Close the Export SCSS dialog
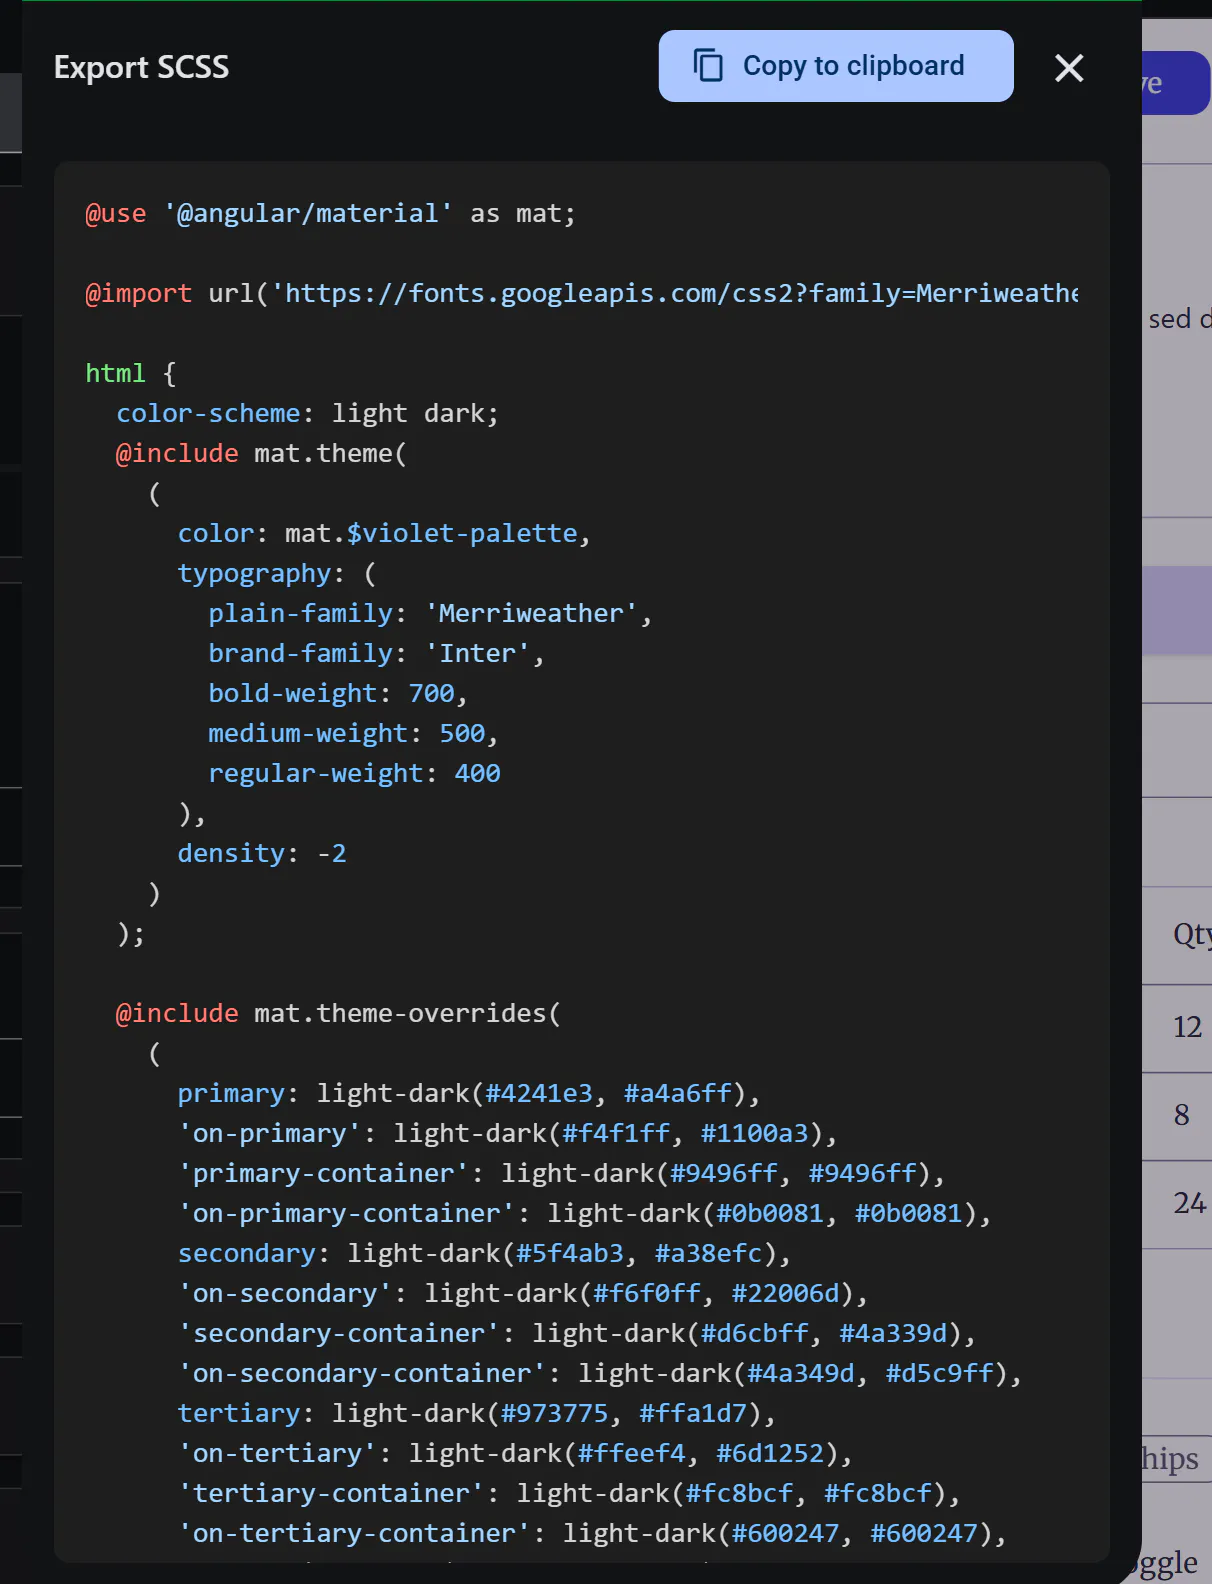This screenshot has width=1212, height=1584. tap(1069, 68)
